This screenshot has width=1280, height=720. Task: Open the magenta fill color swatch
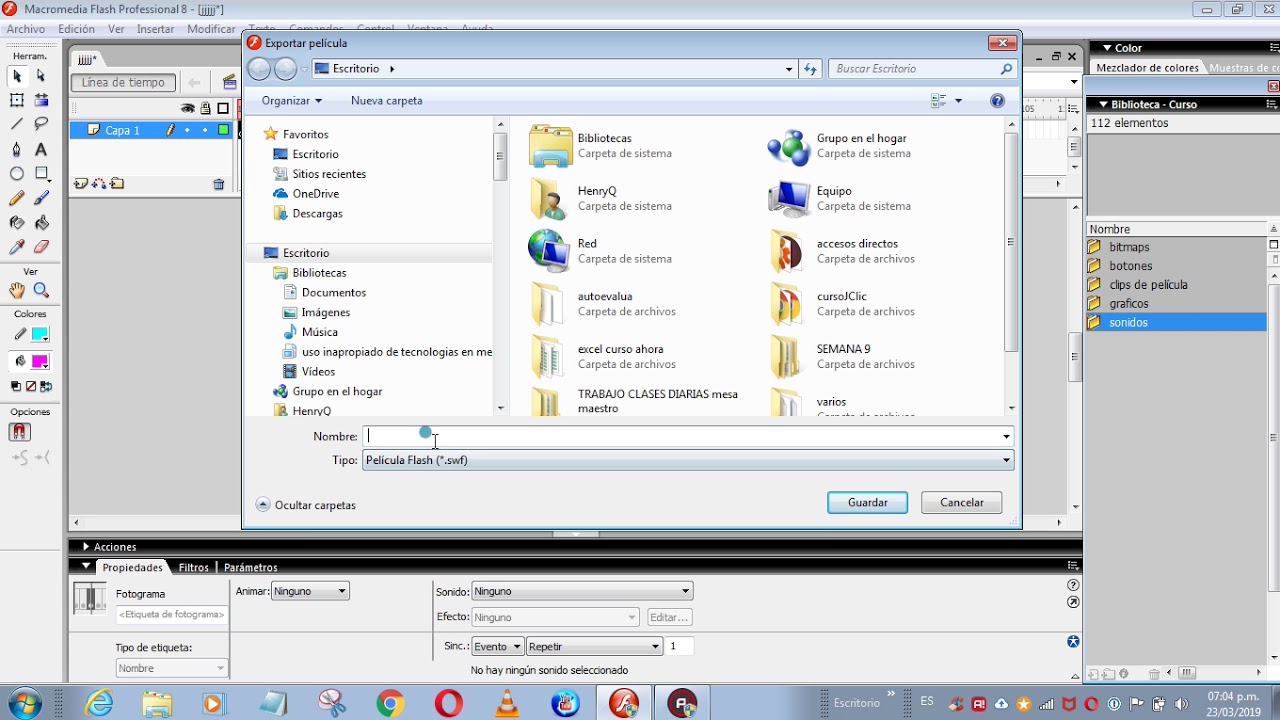pos(39,361)
